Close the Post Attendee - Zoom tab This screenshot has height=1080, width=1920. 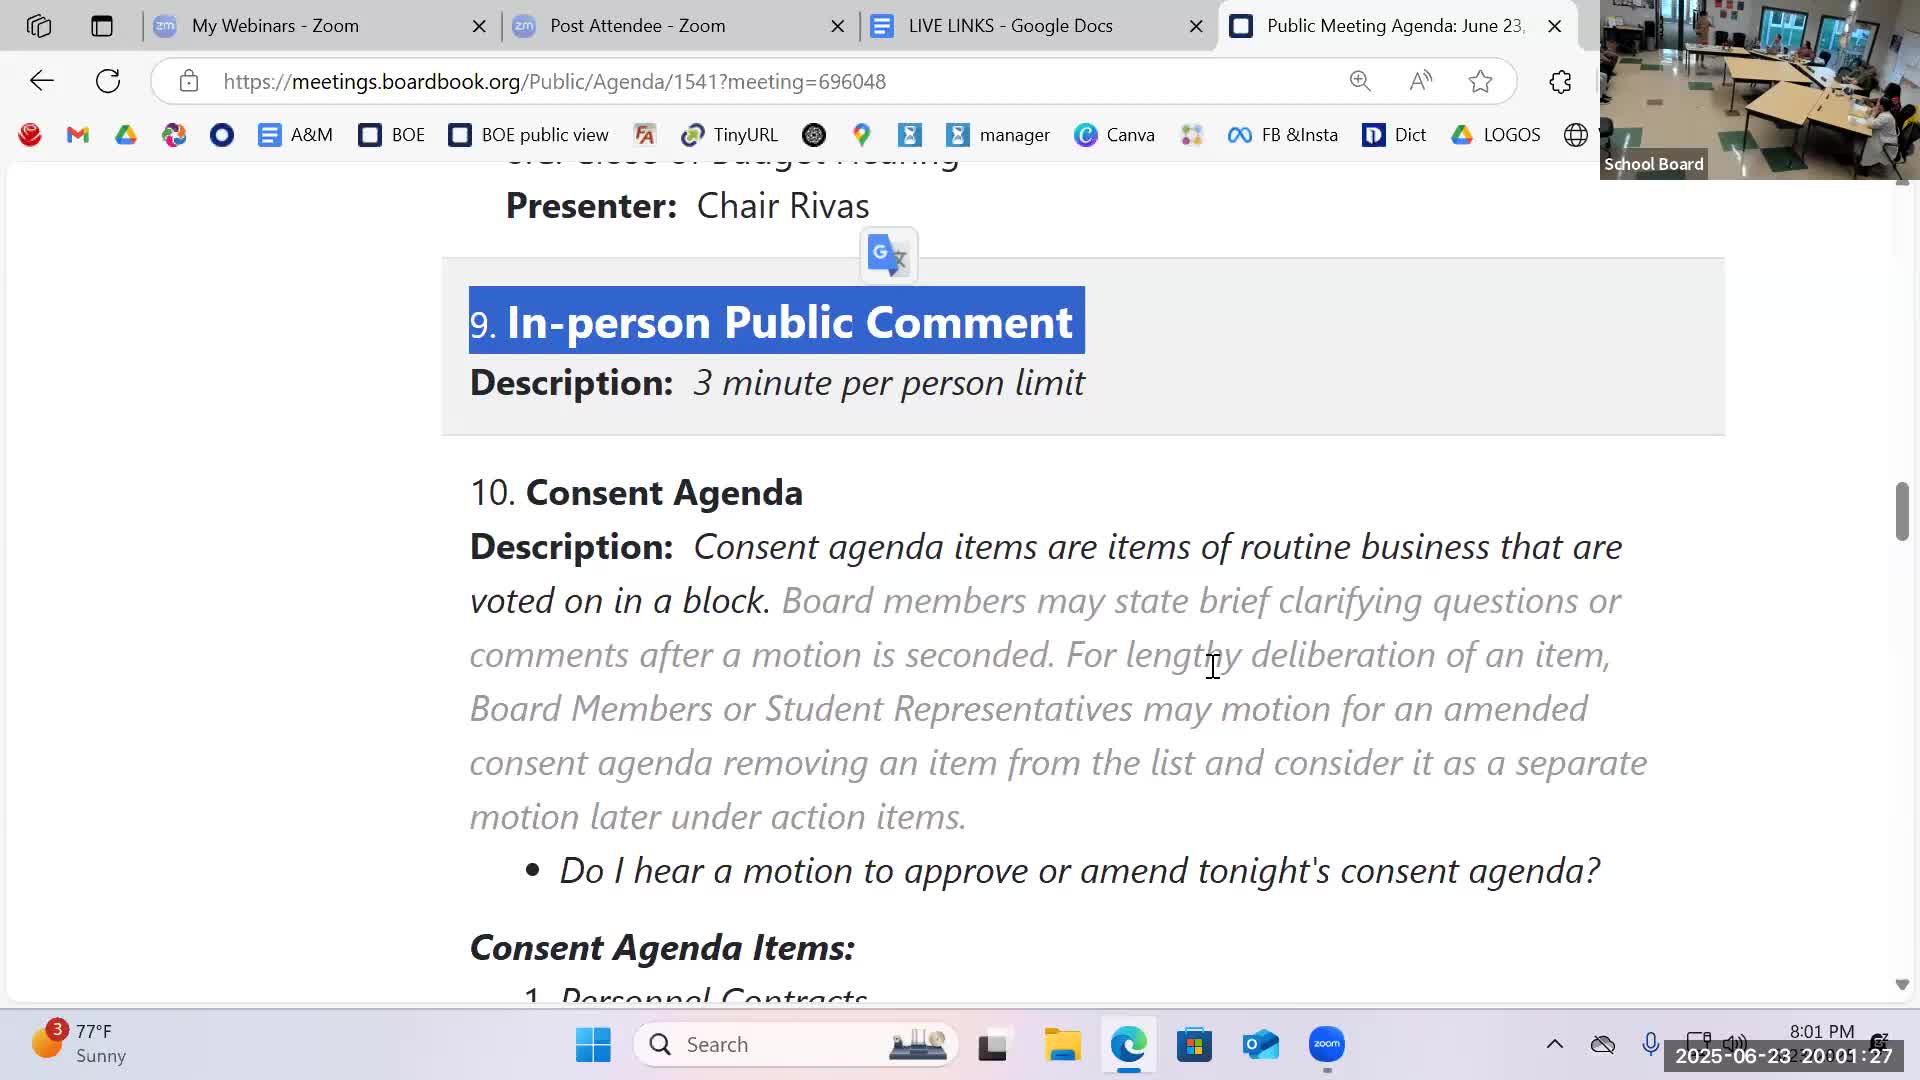point(838,26)
